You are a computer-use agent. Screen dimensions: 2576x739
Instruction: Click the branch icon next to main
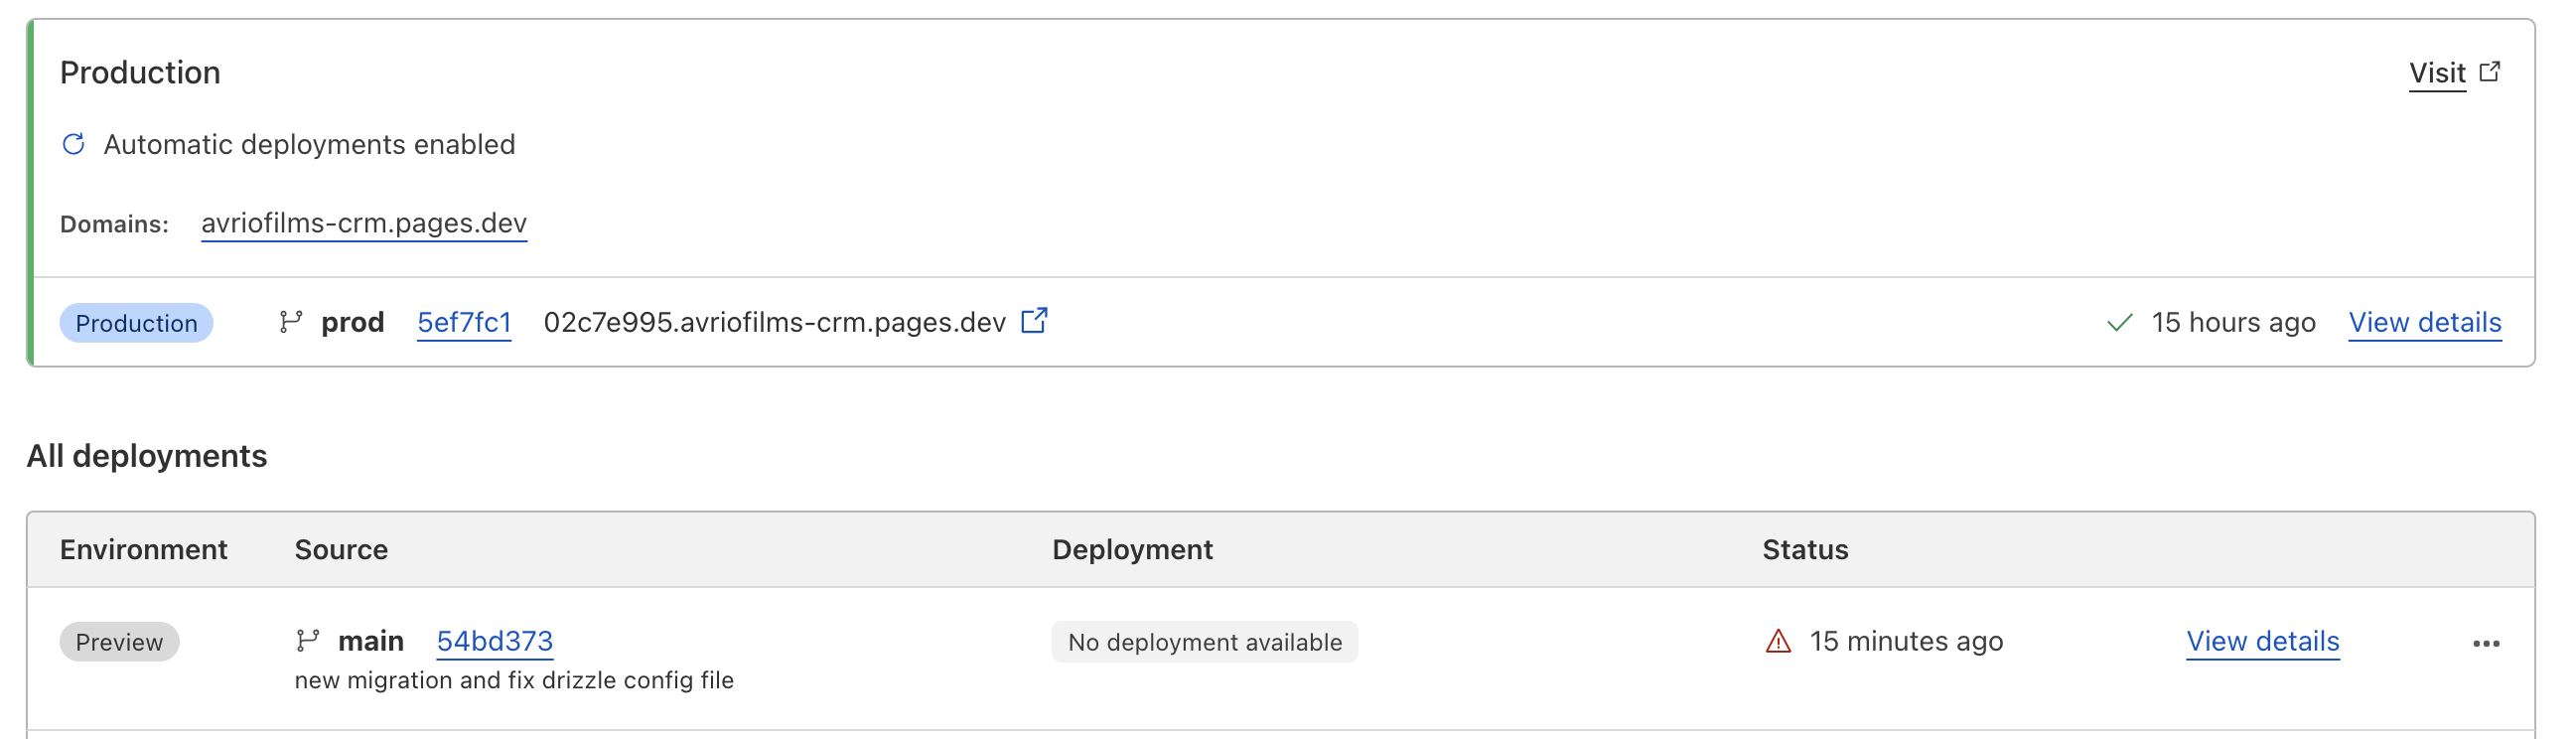(x=307, y=641)
